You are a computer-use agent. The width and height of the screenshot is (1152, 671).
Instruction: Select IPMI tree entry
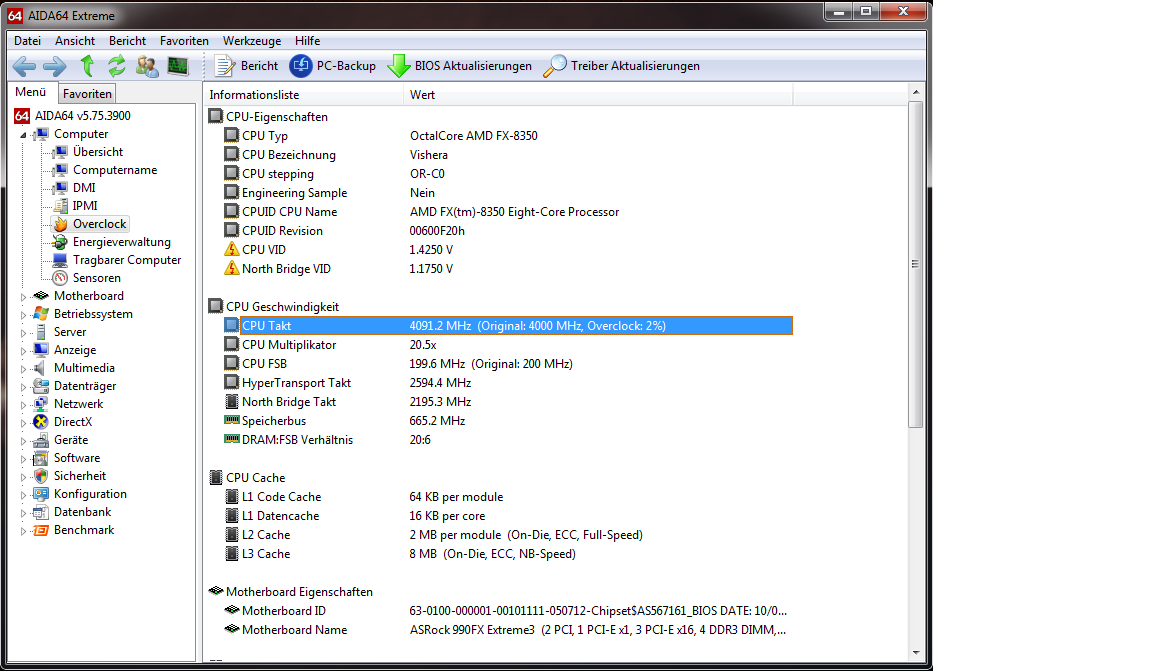point(84,206)
